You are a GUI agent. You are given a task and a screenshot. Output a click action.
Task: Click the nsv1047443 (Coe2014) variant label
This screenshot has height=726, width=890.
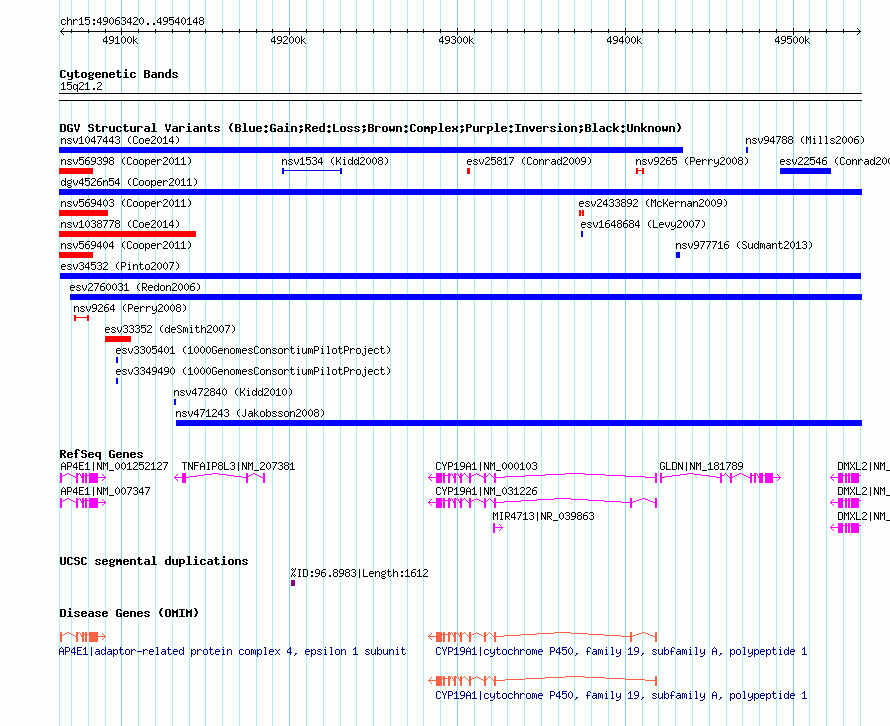point(120,140)
